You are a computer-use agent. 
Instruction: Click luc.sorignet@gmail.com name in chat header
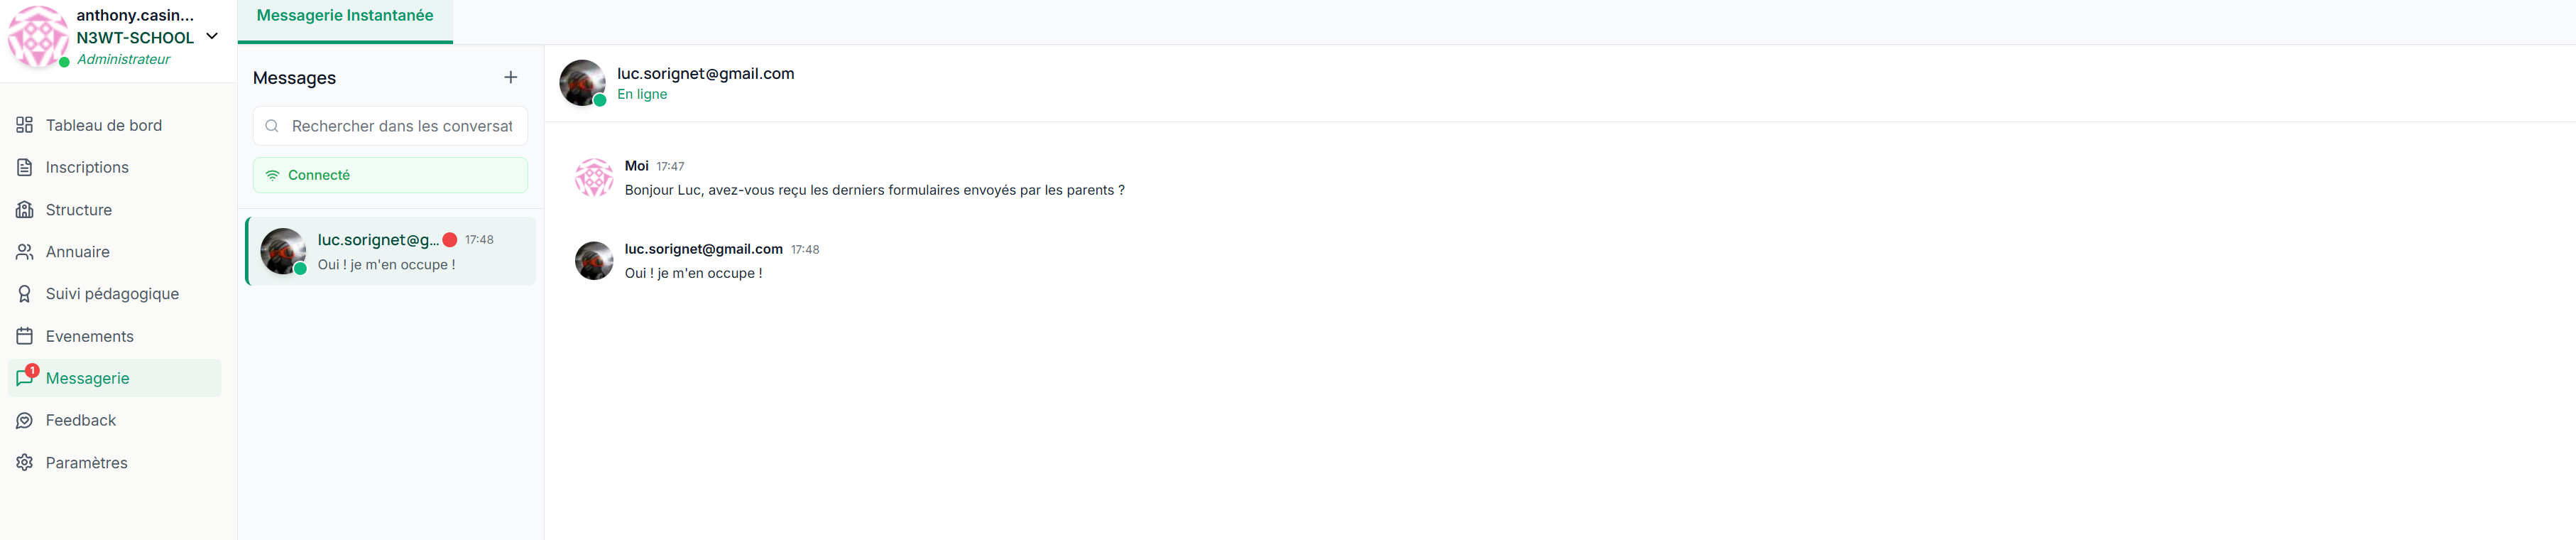point(706,73)
